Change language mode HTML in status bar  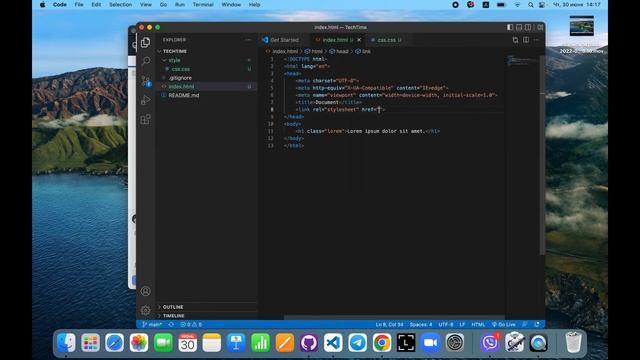[478, 324]
